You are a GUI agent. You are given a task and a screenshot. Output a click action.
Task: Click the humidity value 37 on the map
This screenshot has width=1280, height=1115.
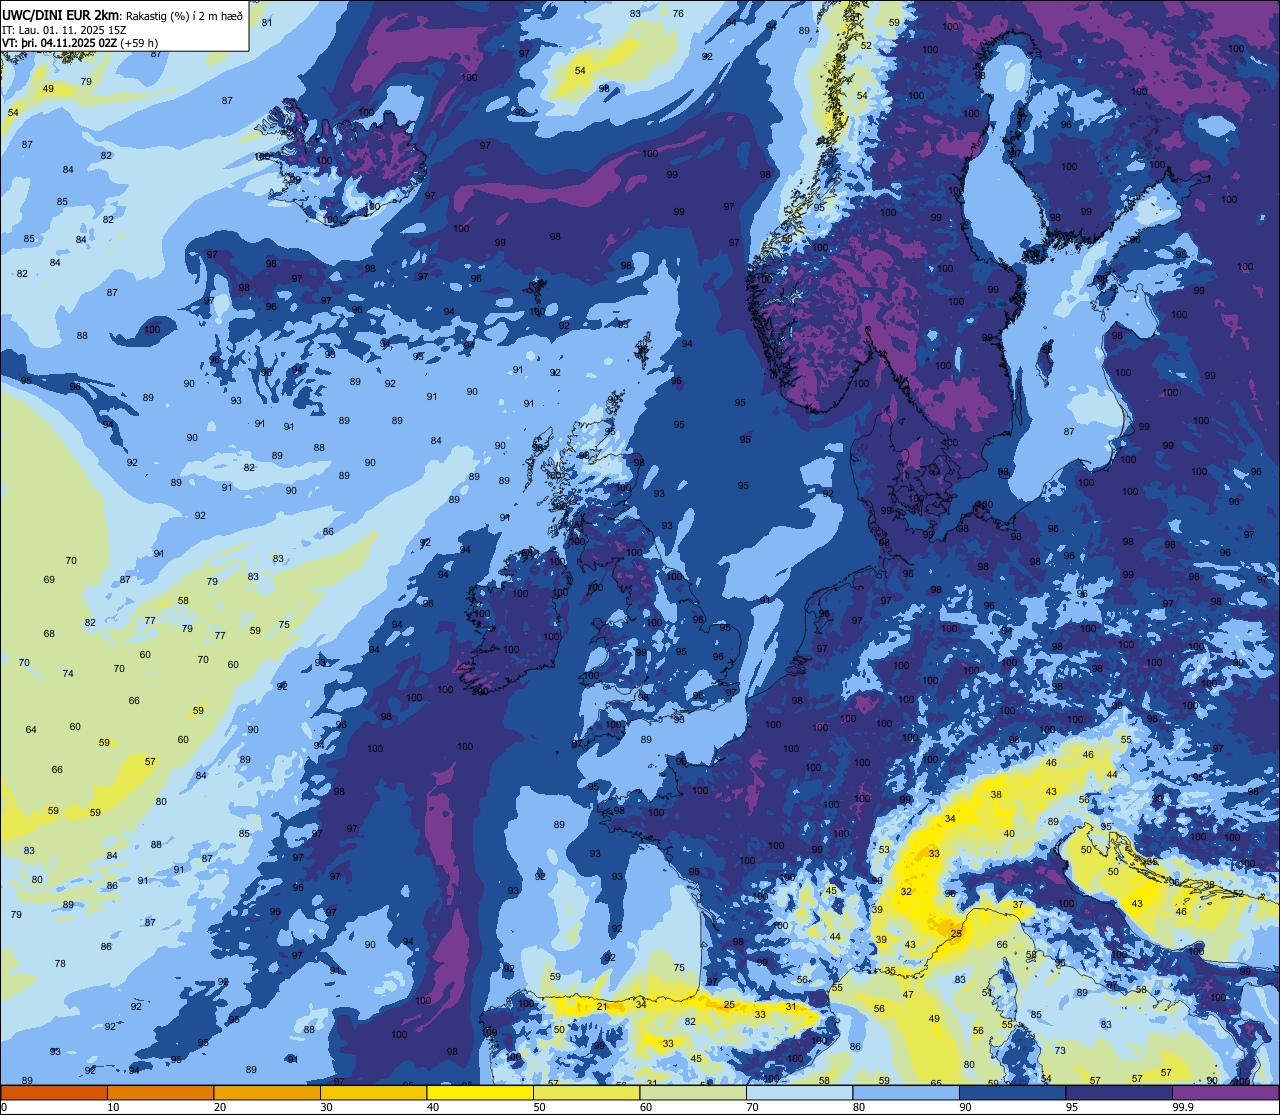click(x=1018, y=904)
